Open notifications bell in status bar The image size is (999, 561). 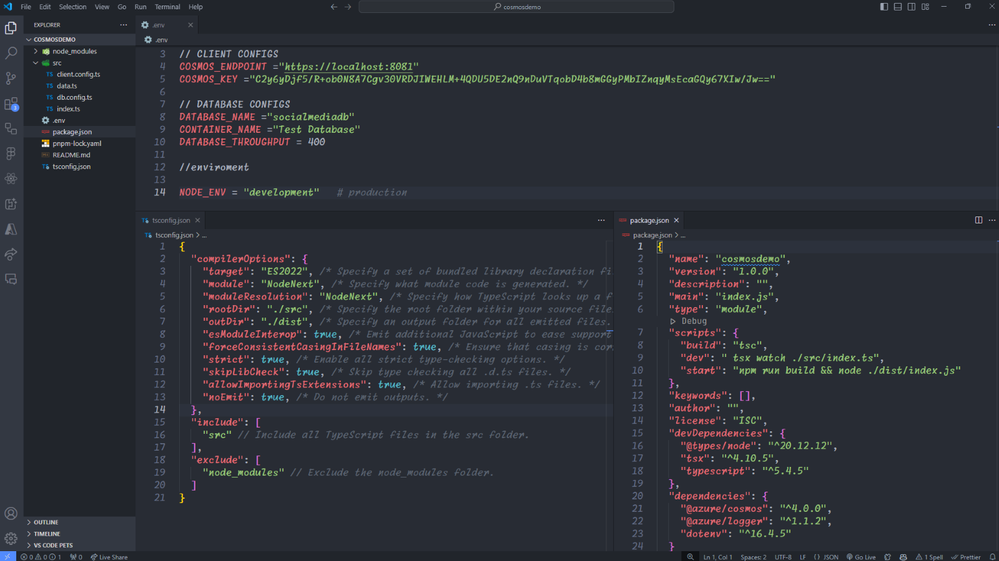993,557
